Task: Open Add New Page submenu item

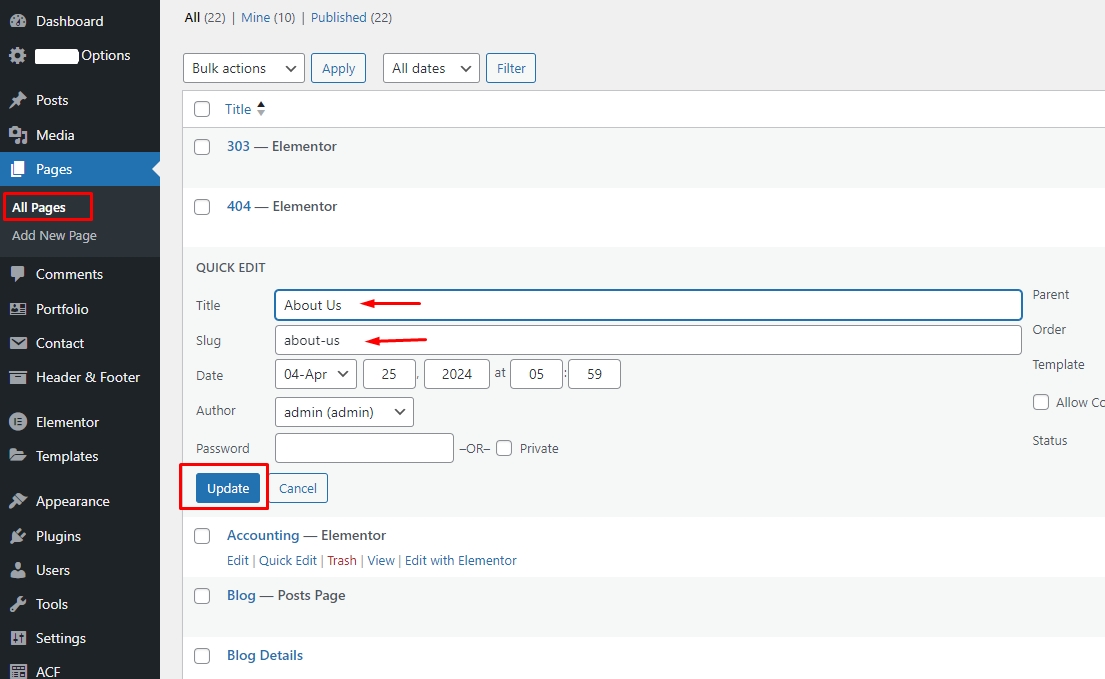Action: coord(54,235)
